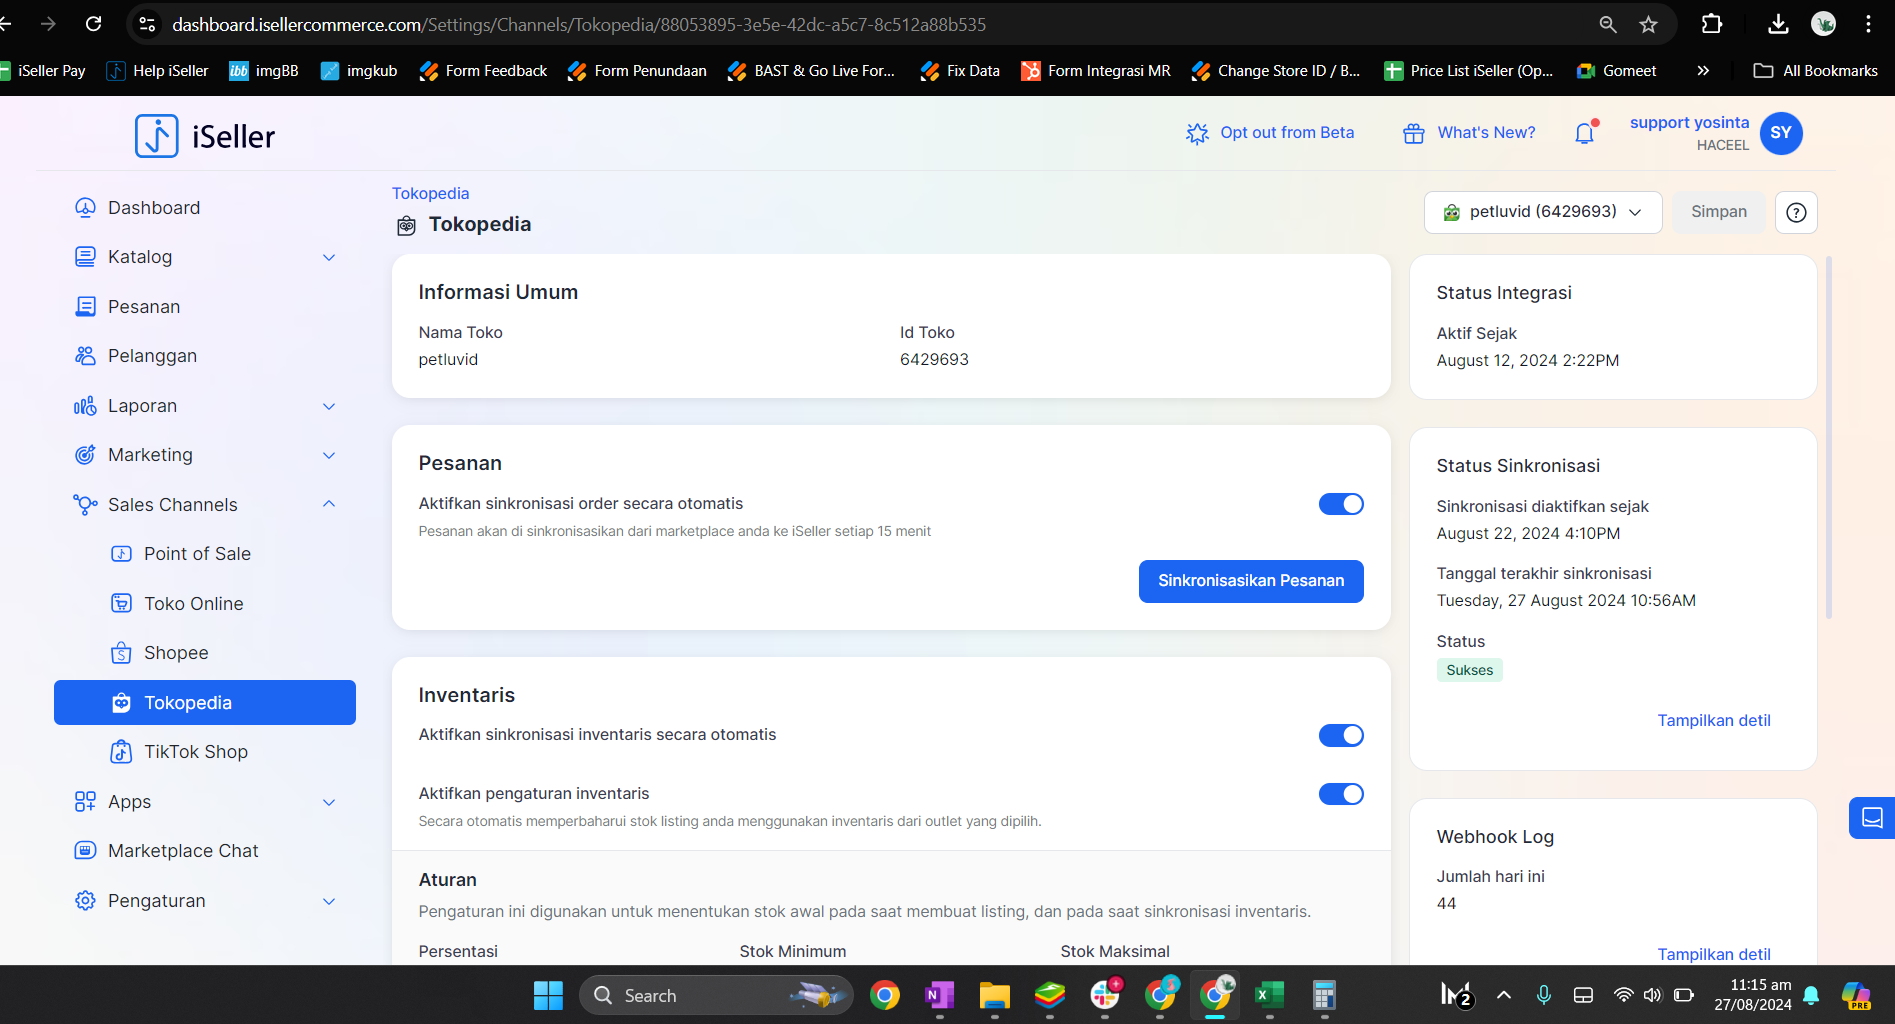Click the gift icon beside What's New

[1413, 133]
